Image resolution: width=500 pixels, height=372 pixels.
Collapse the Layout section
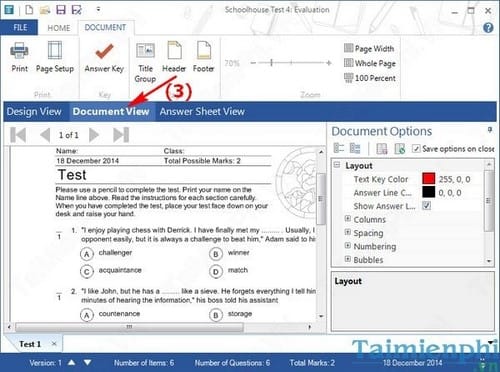tap(337, 165)
